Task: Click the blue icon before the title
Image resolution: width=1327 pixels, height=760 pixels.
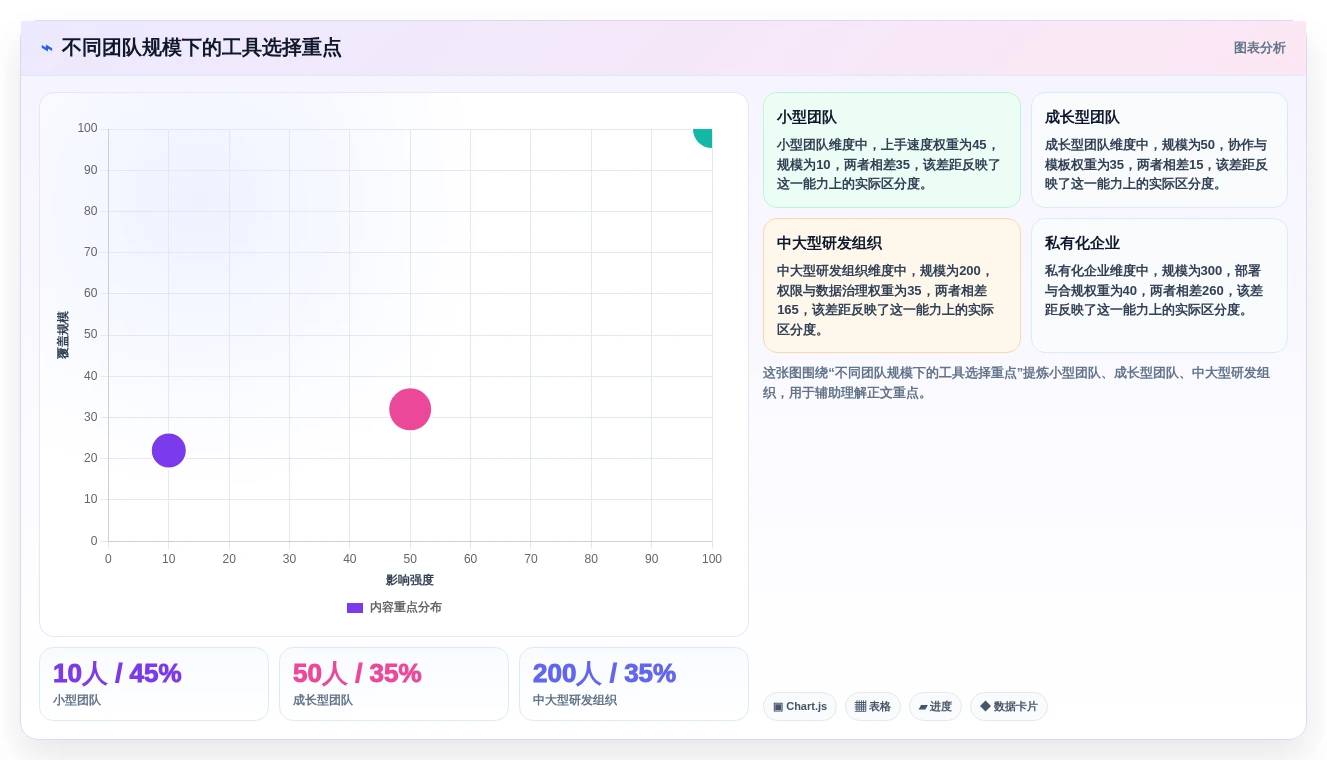Action: (x=47, y=48)
